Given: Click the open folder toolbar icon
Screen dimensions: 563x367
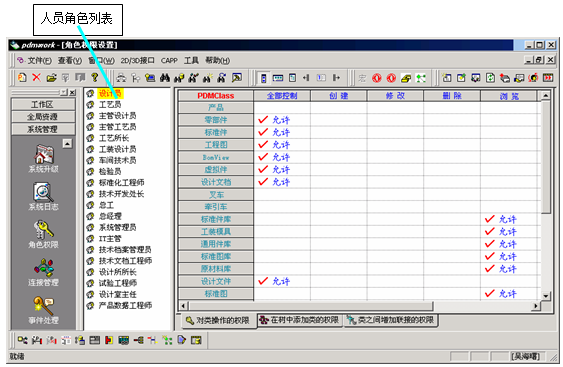Looking at the screenshot, I should click(x=51, y=77).
